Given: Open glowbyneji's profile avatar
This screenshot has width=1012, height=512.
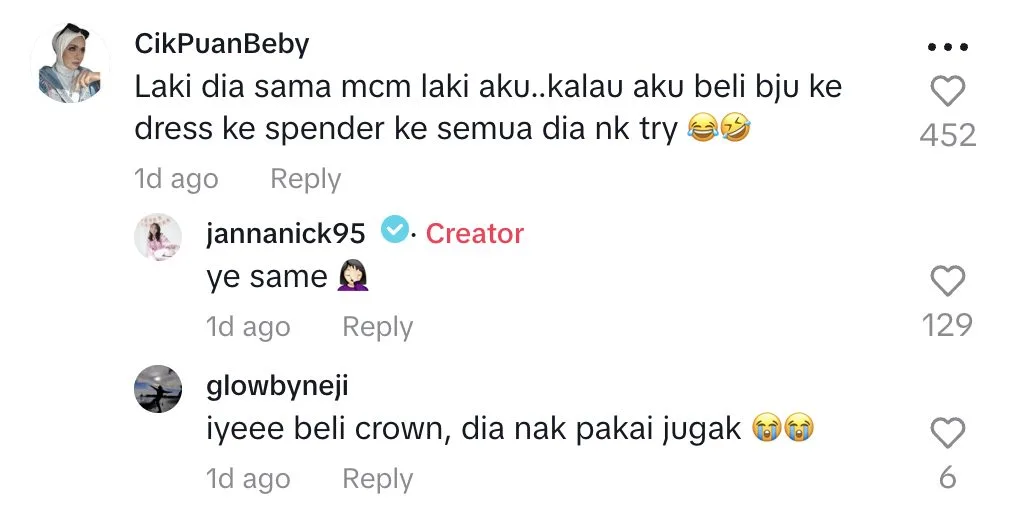Looking at the screenshot, I should (x=158, y=388).
